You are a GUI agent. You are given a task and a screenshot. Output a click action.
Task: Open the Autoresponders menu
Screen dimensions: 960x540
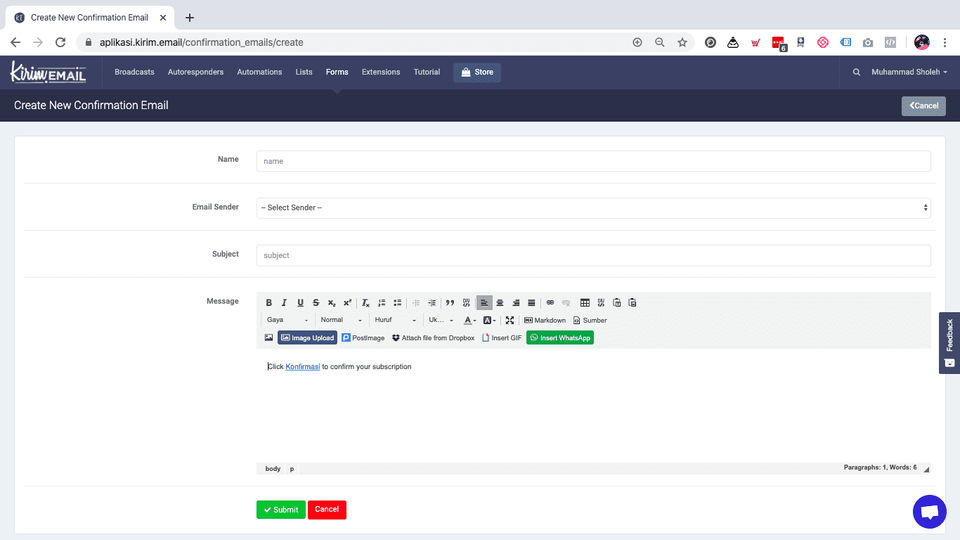[x=195, y=72]
